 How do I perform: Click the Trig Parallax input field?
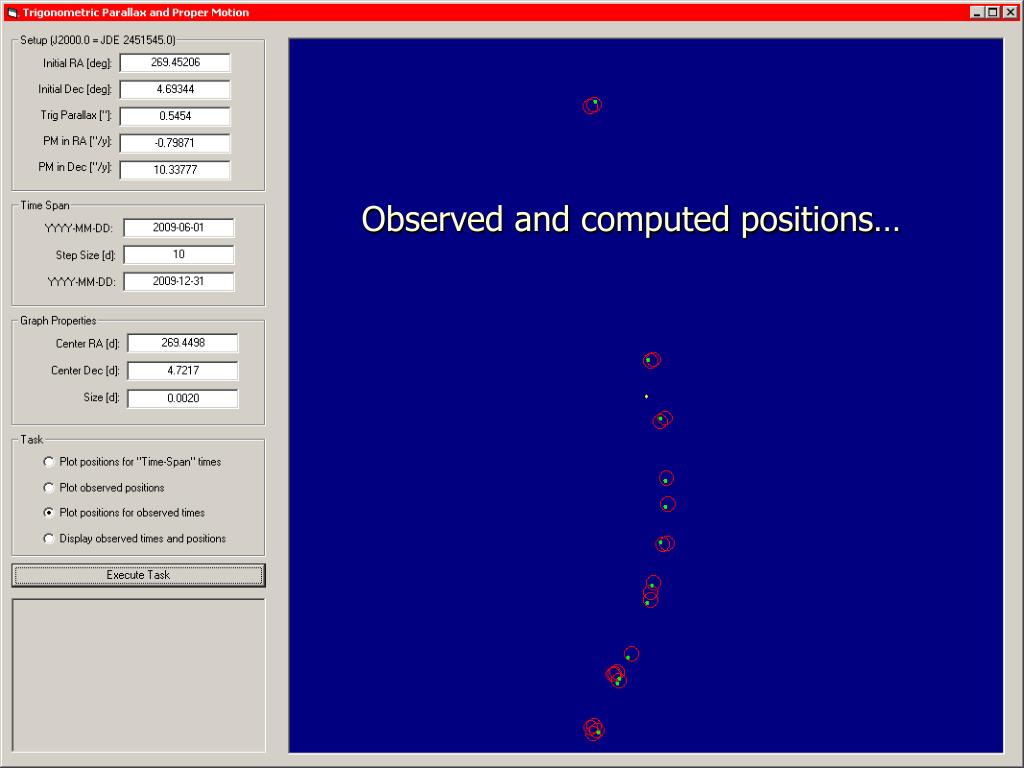[x=175, y=116]
